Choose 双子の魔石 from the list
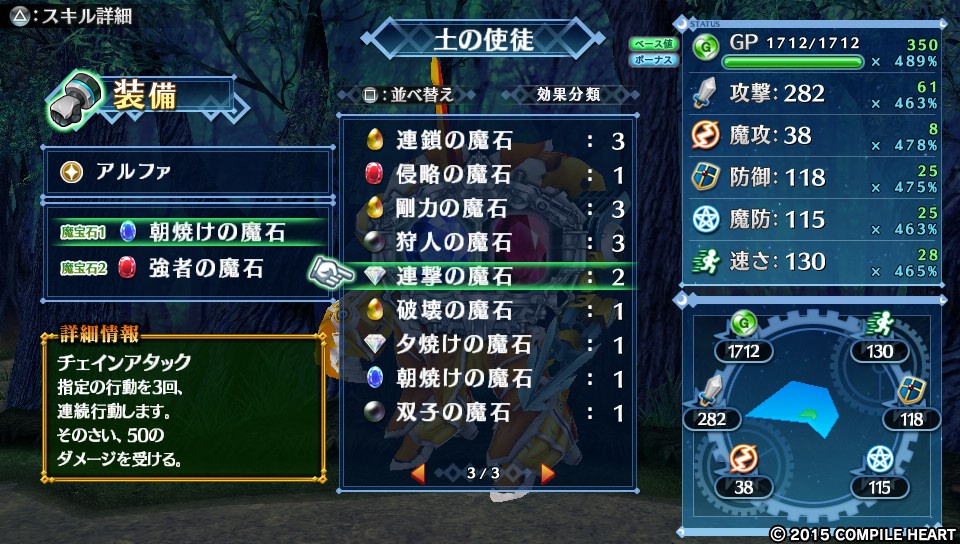Viewport: 960px width, 544px height. point(488,412)
